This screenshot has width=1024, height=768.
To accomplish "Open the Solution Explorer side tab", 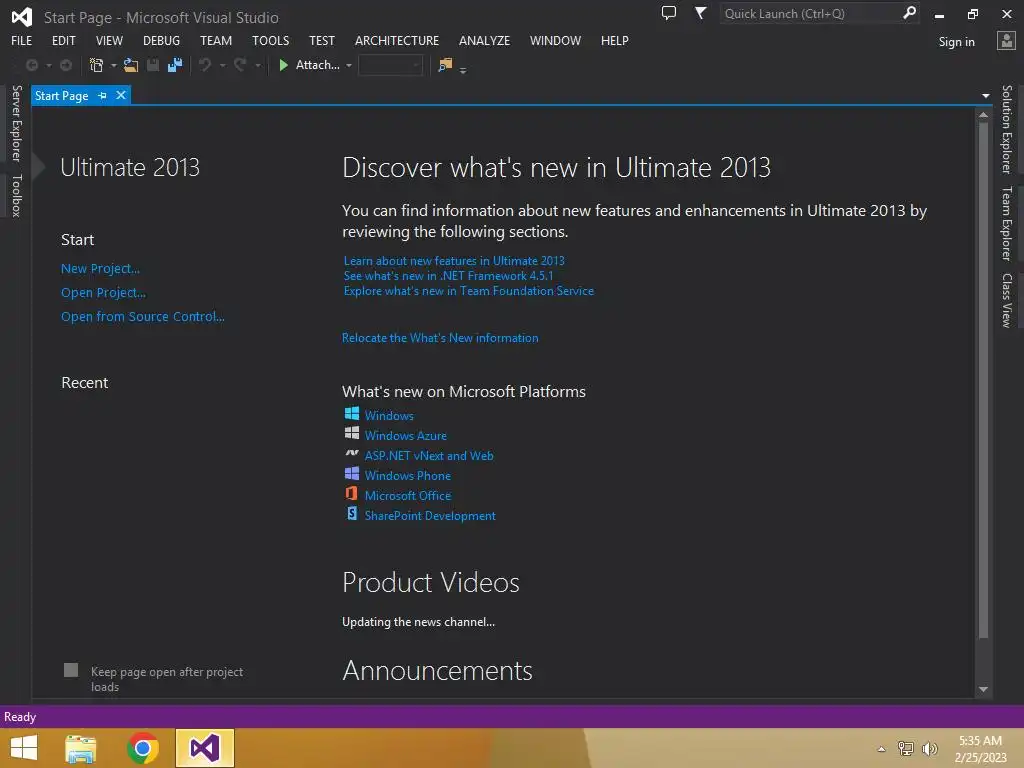I will (x=1006, y=129).
